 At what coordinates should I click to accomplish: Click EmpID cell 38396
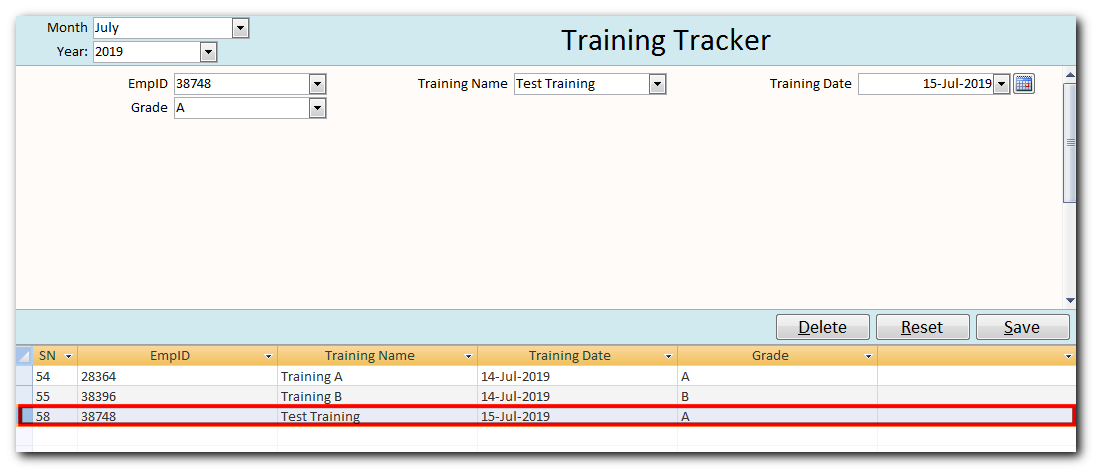(x=178, y=397)
